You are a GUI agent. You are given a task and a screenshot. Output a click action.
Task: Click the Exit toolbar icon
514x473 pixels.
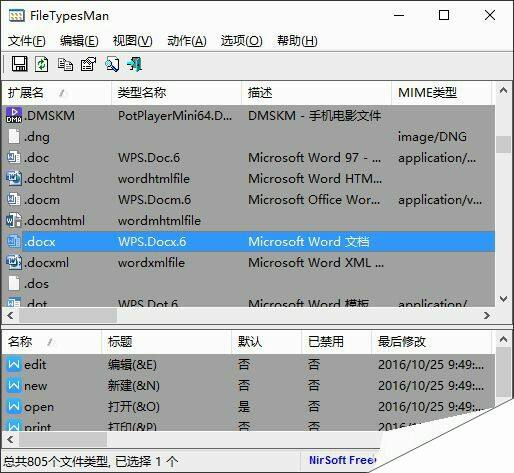pyautogui.click(x=135, y=64)
